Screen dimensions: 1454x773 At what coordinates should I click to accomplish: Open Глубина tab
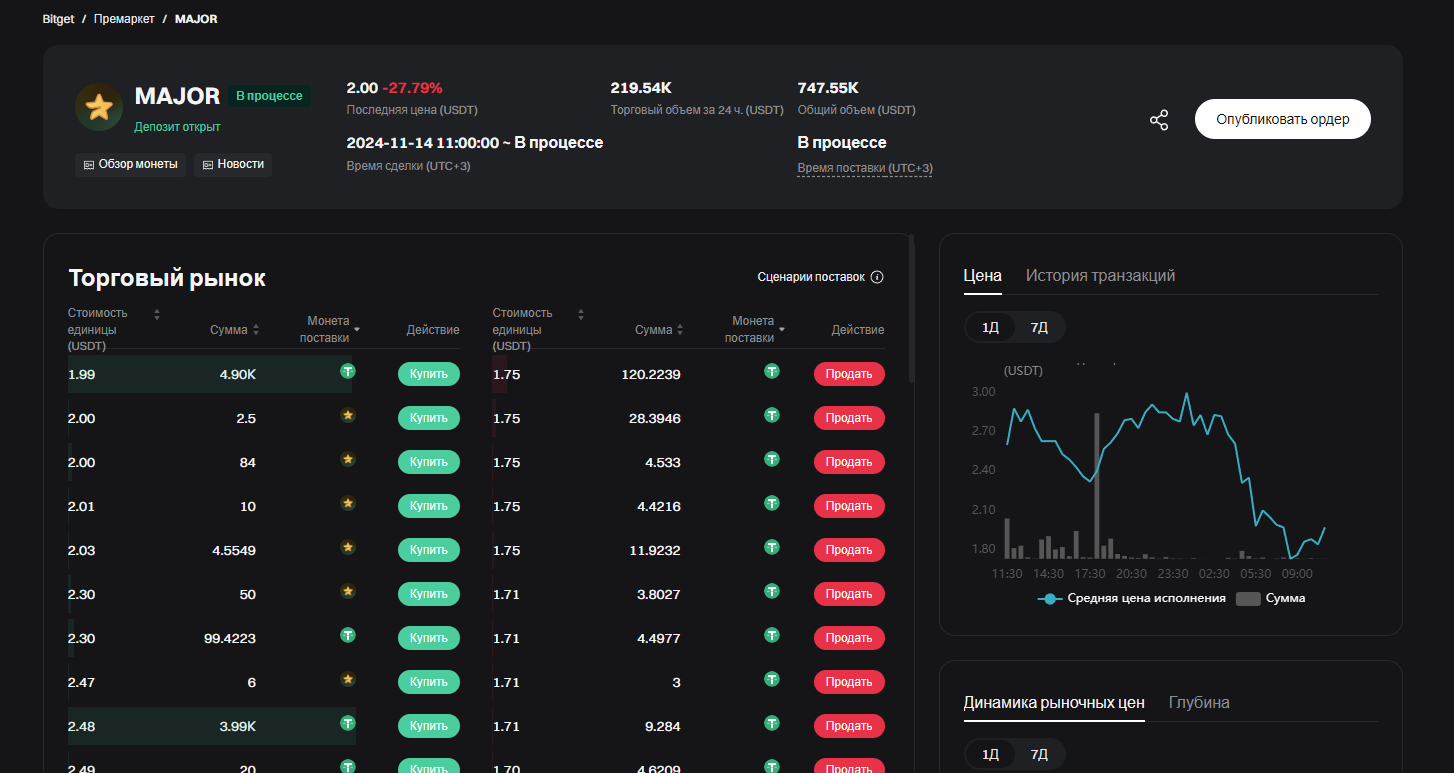click(1199, 702)
